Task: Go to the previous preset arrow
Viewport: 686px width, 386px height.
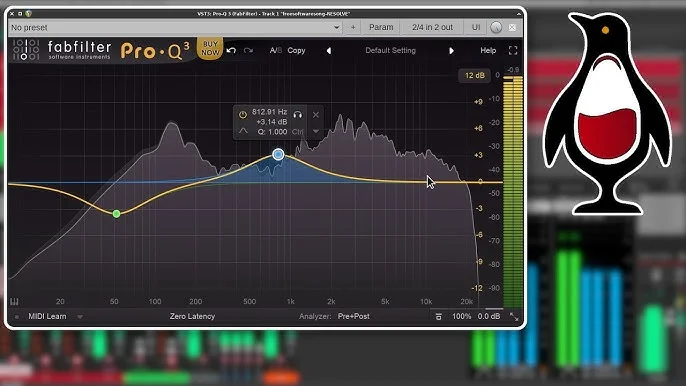Action: tap(329, 51)
